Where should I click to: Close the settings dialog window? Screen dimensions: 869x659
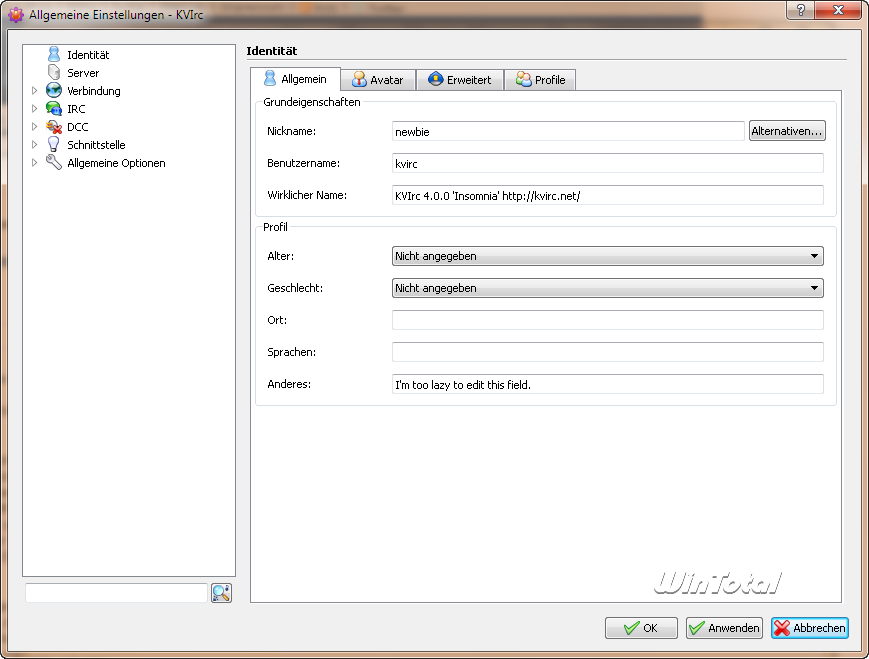837,10
